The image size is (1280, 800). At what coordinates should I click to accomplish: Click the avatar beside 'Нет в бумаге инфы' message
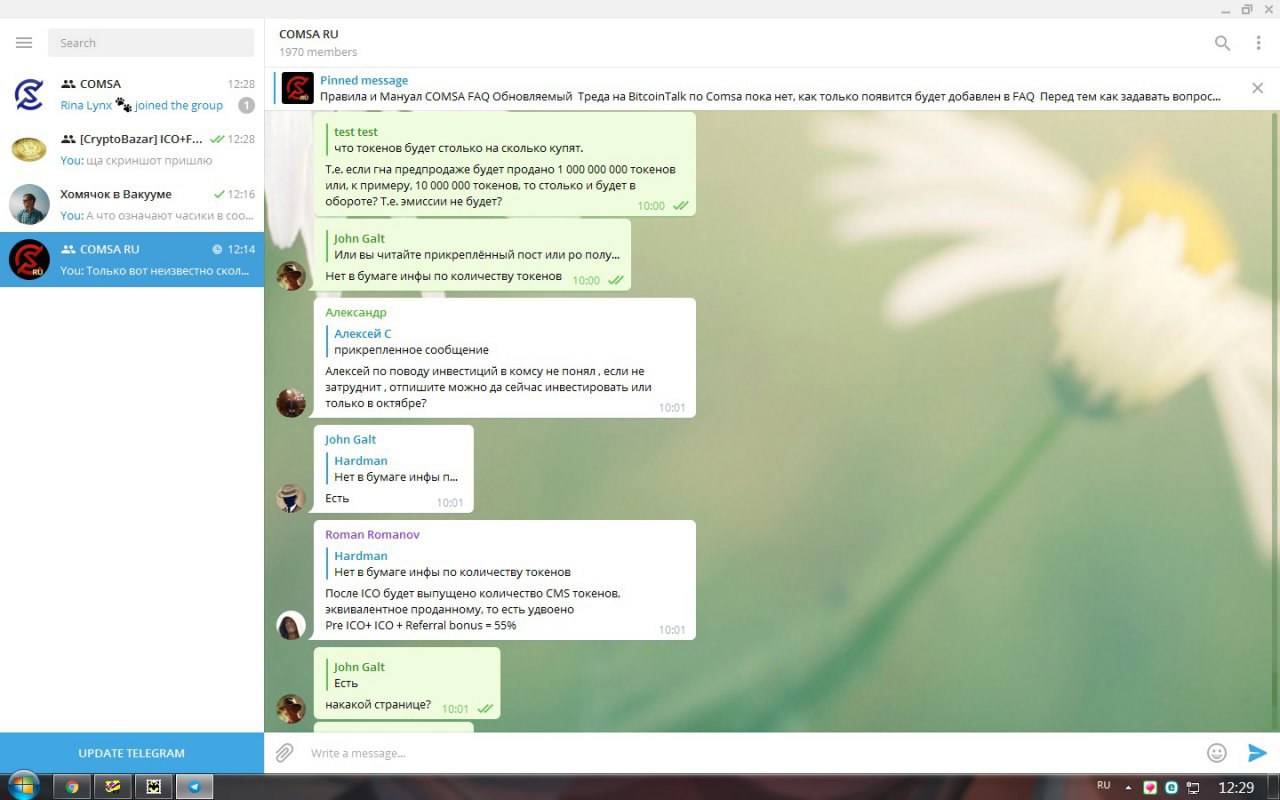coord(291,276)
